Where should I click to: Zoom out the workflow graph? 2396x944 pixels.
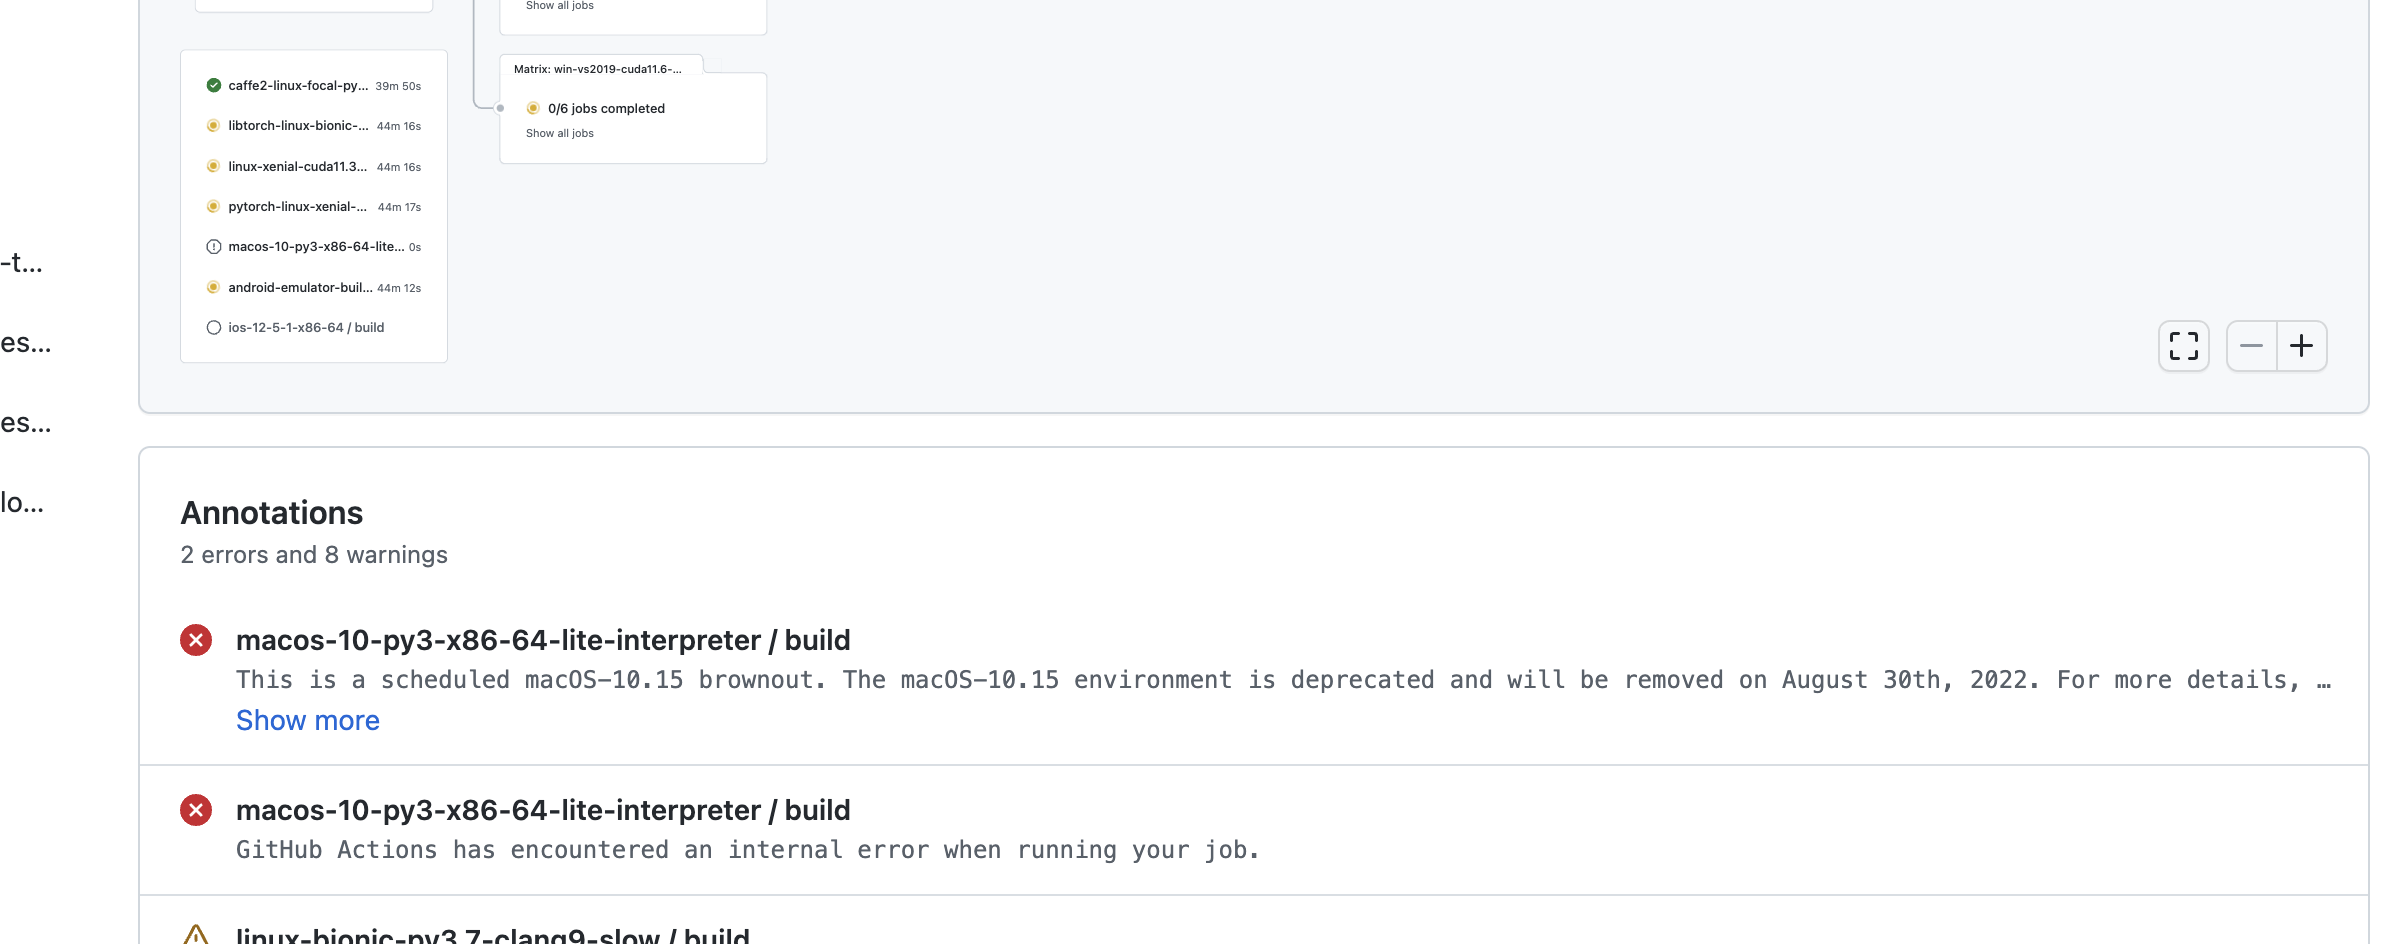pyautogui.click(x=2251, y=346)
